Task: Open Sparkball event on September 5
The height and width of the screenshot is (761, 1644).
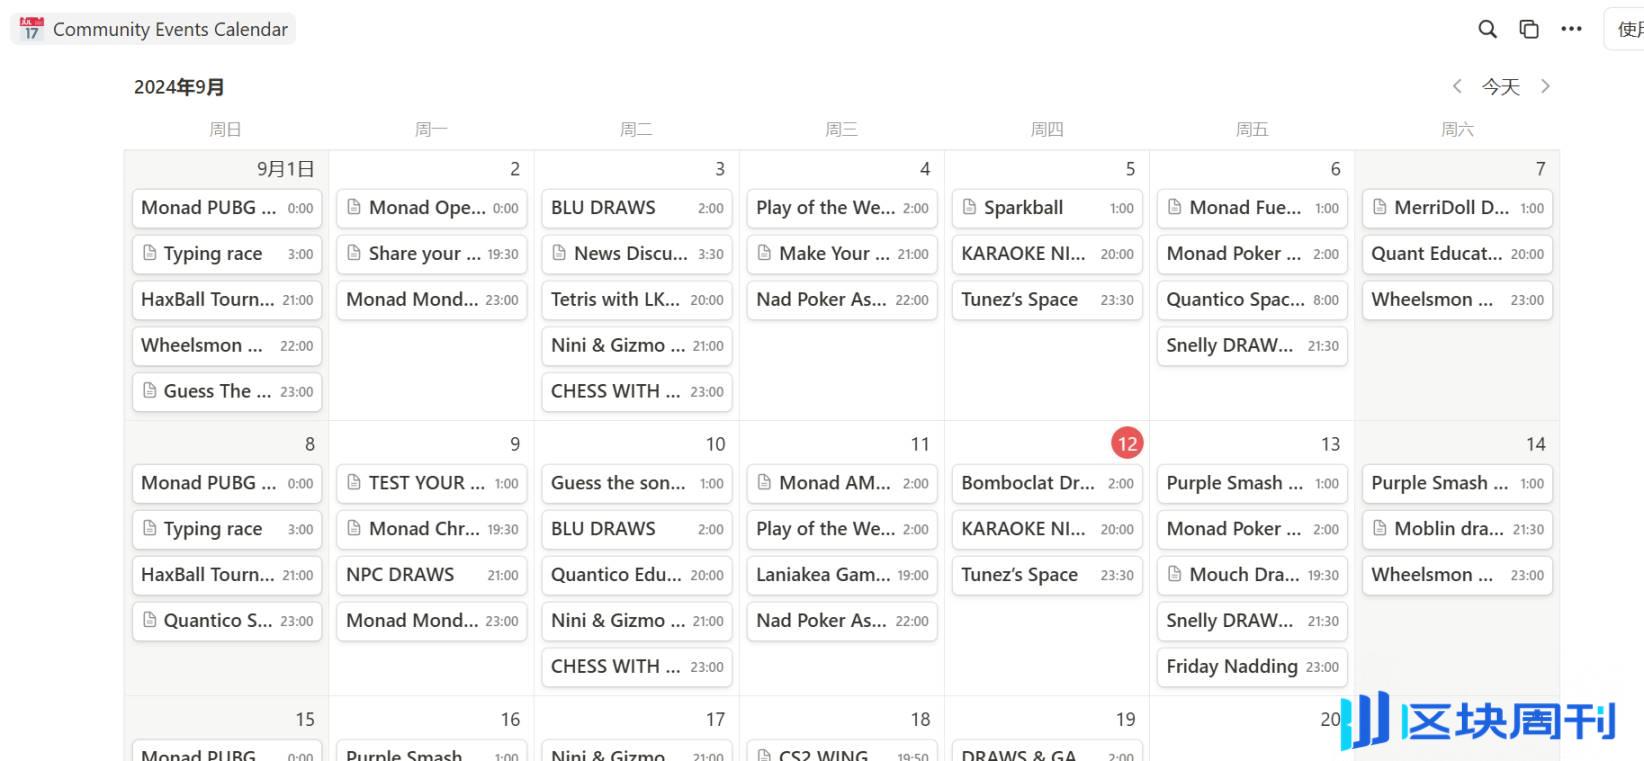Action: click(x=1047, y=208)
